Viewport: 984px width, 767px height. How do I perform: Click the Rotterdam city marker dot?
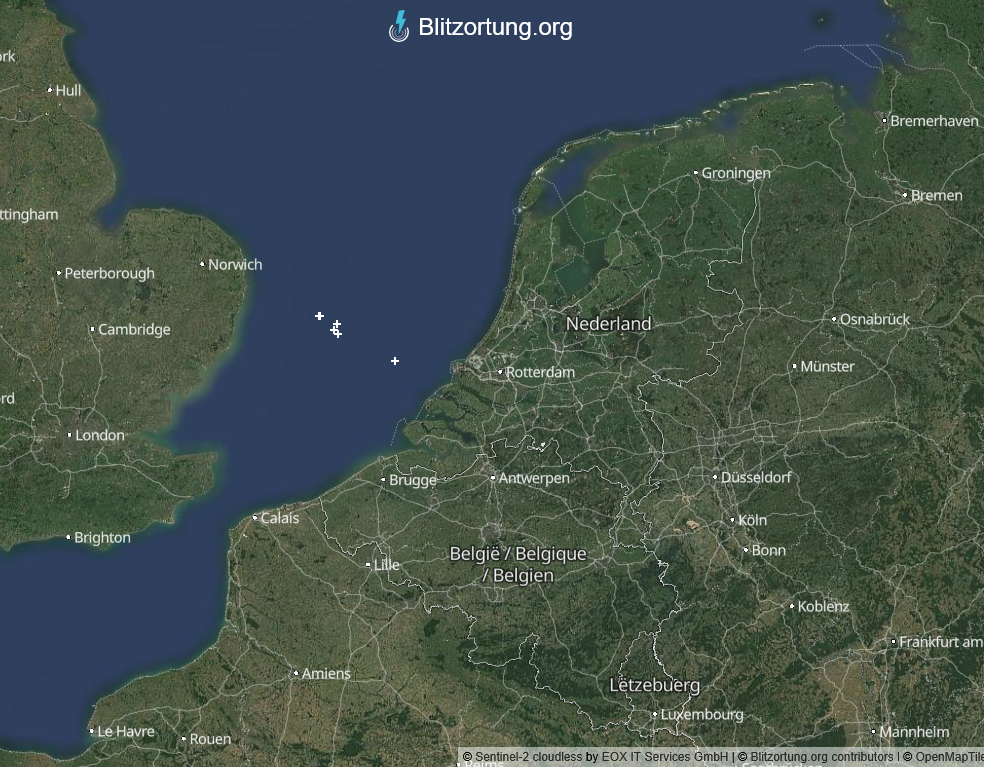pos(500,372)
